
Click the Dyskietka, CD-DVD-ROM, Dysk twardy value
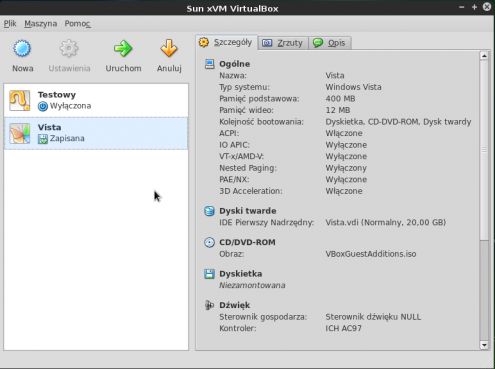click(398, 122)
